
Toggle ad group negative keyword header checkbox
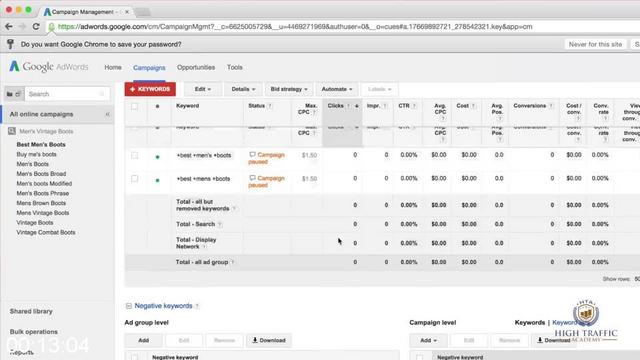click(x=134, y=357)
